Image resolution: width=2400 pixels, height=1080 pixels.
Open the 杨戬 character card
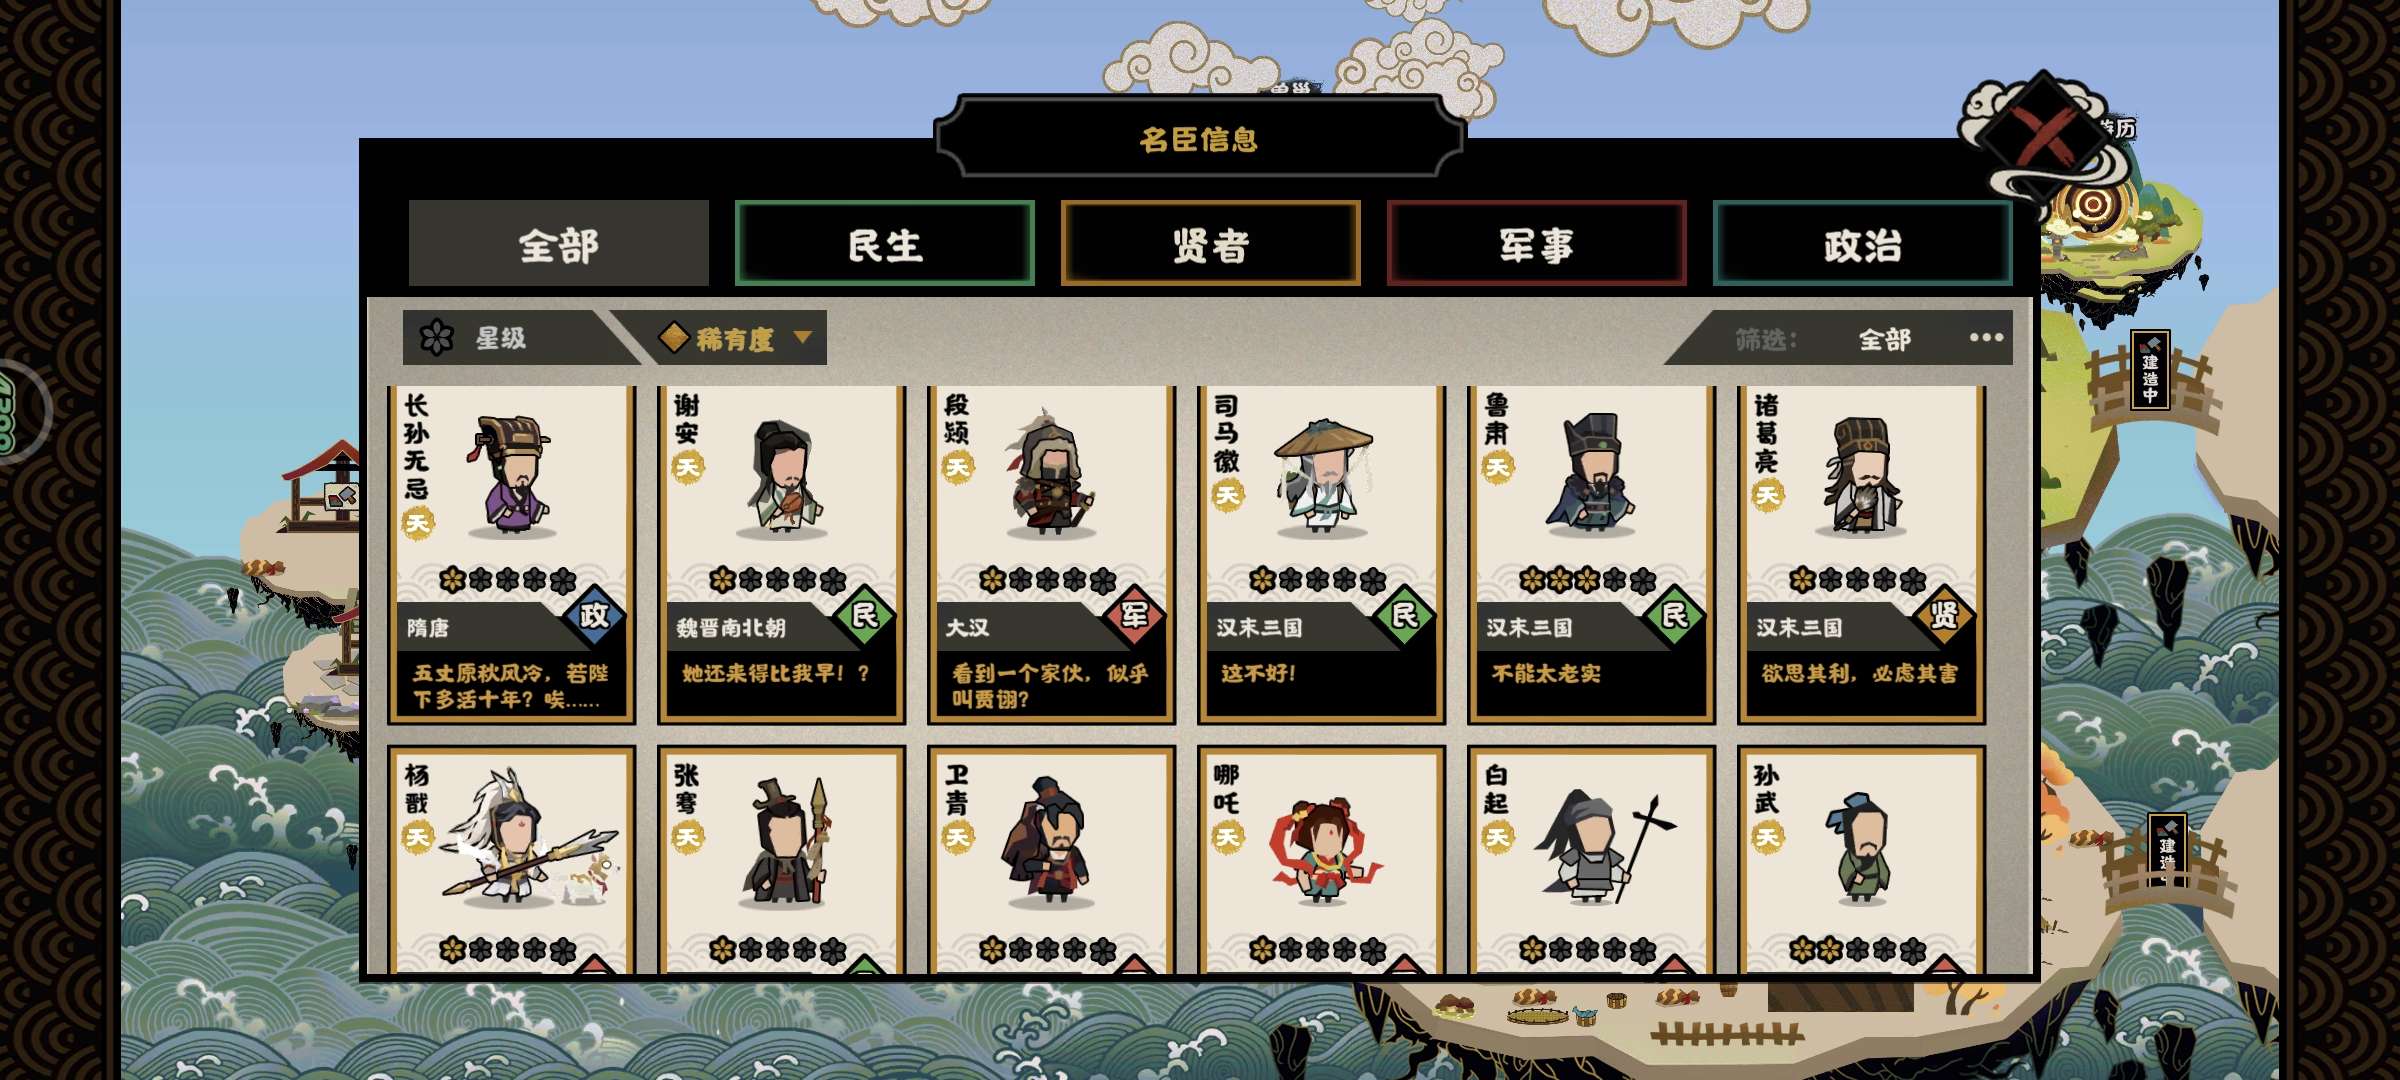coord(511,860)
